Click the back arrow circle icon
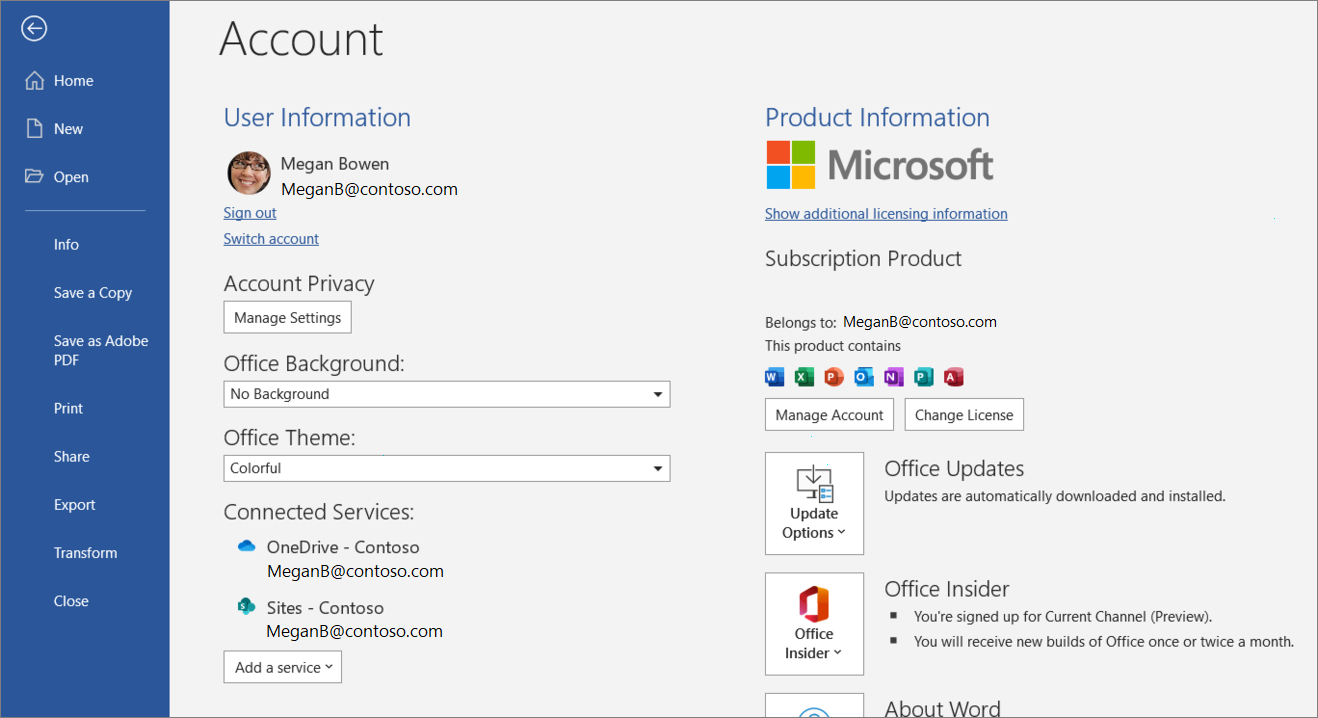 [x=34, y=29]
